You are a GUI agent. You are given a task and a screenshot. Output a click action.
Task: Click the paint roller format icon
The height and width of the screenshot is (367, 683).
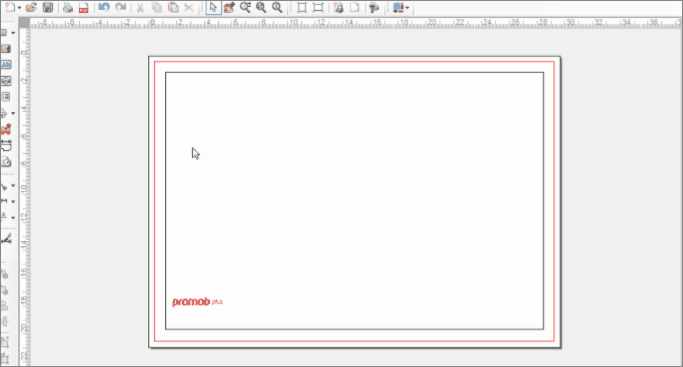click(x=374, y=7)
